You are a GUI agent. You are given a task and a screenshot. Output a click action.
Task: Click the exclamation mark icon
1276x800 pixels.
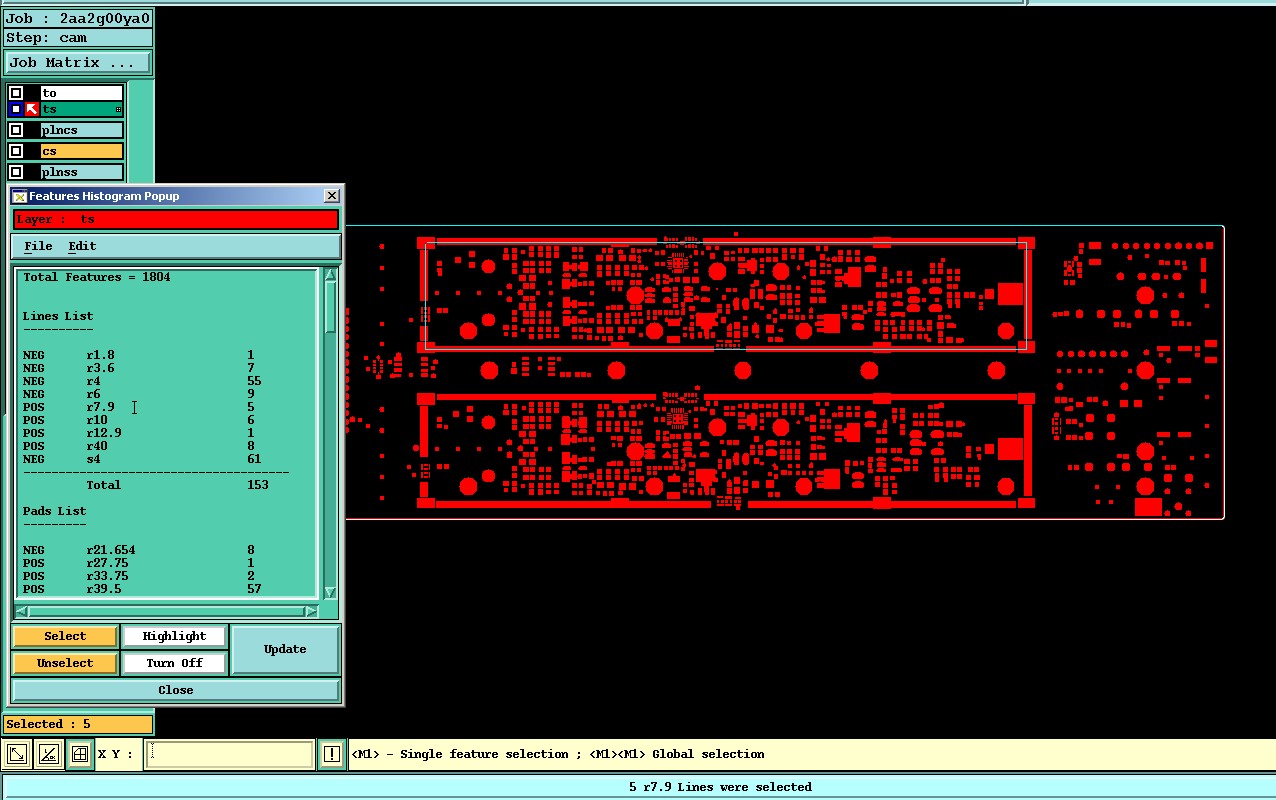point(332,754)
